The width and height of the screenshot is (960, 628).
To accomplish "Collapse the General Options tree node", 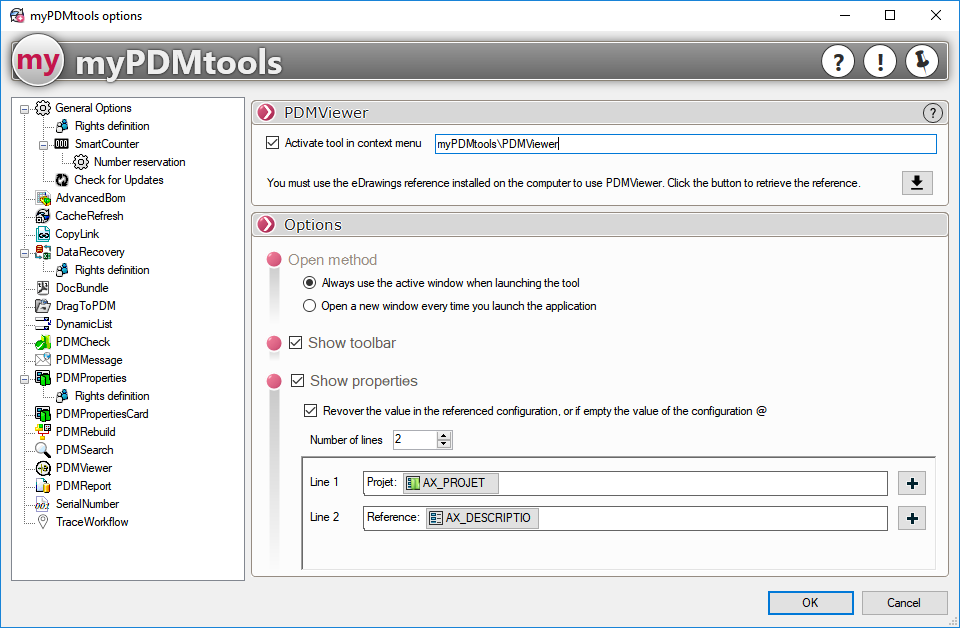I will click(x=25, y=108).
